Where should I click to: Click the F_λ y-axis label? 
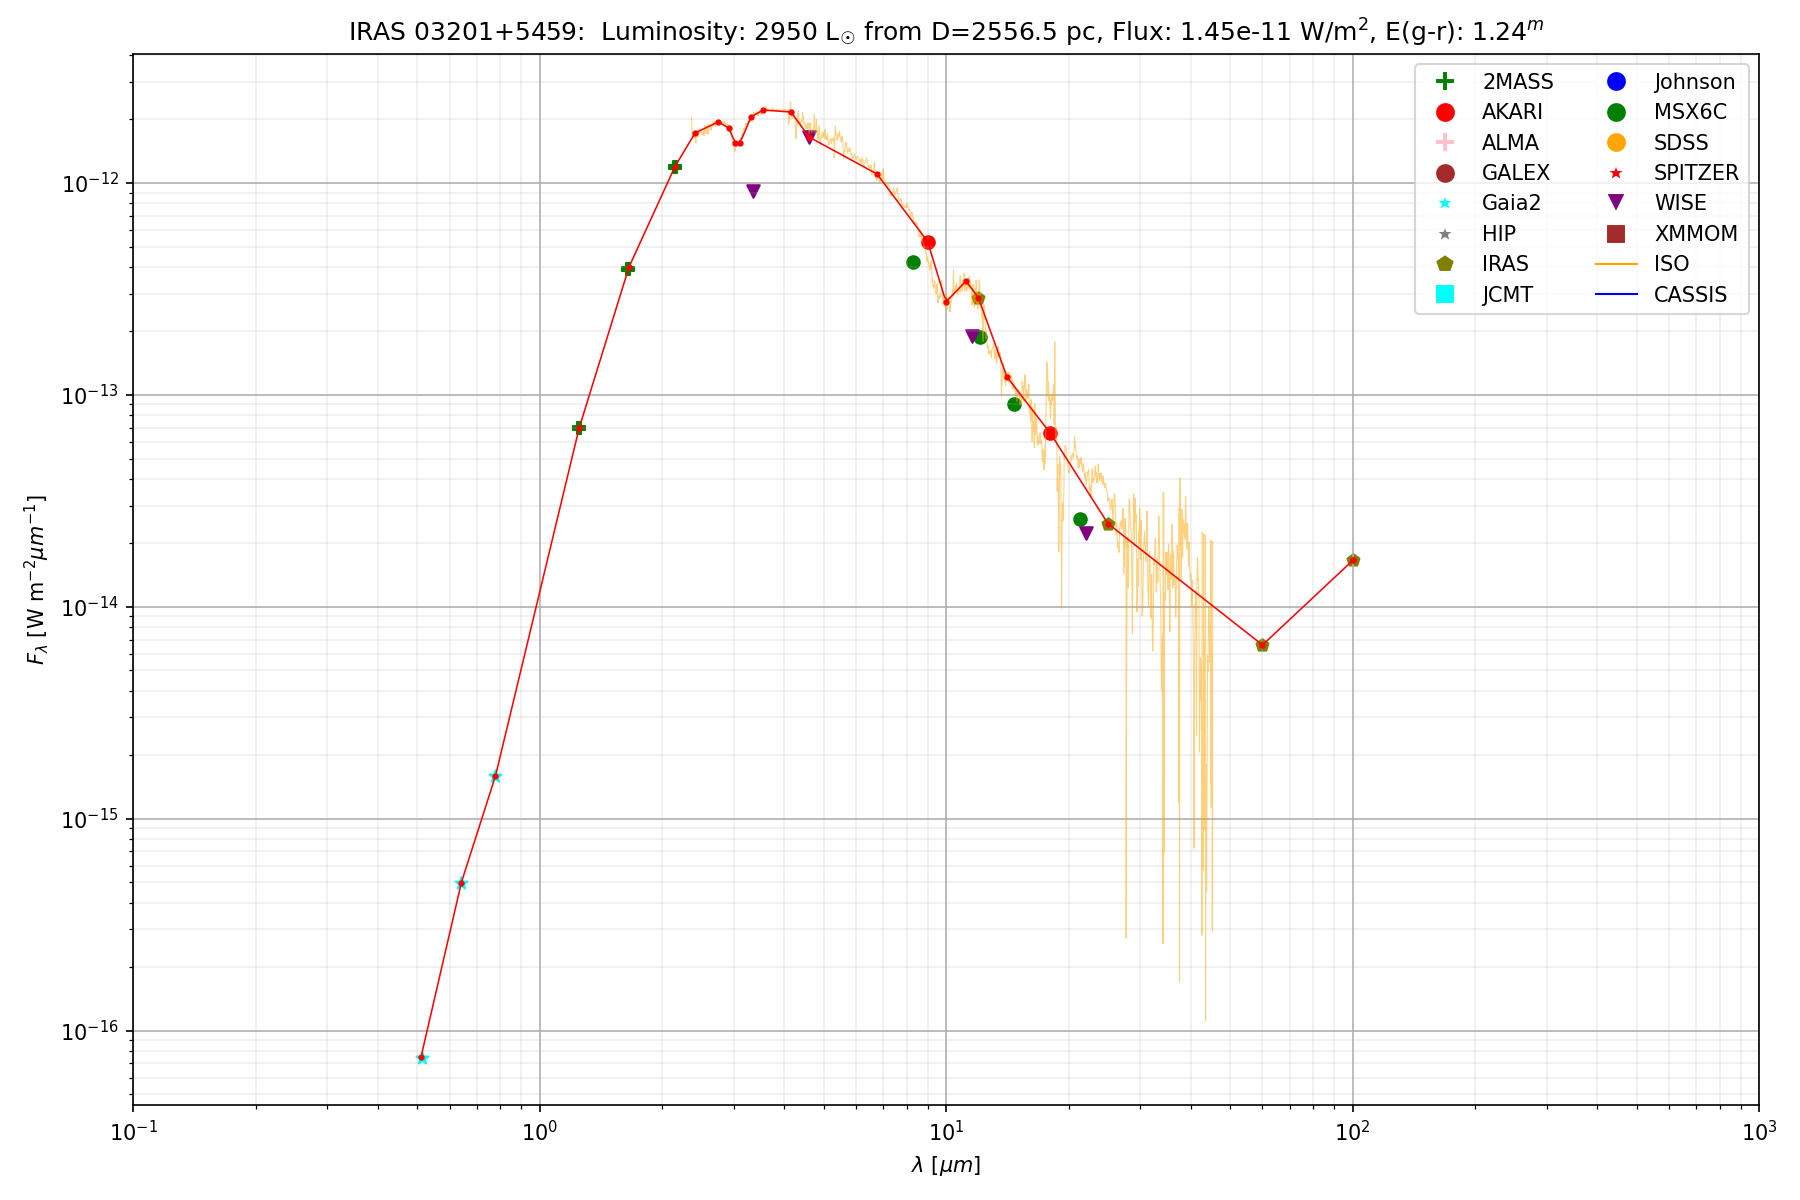tap(36, 580)
